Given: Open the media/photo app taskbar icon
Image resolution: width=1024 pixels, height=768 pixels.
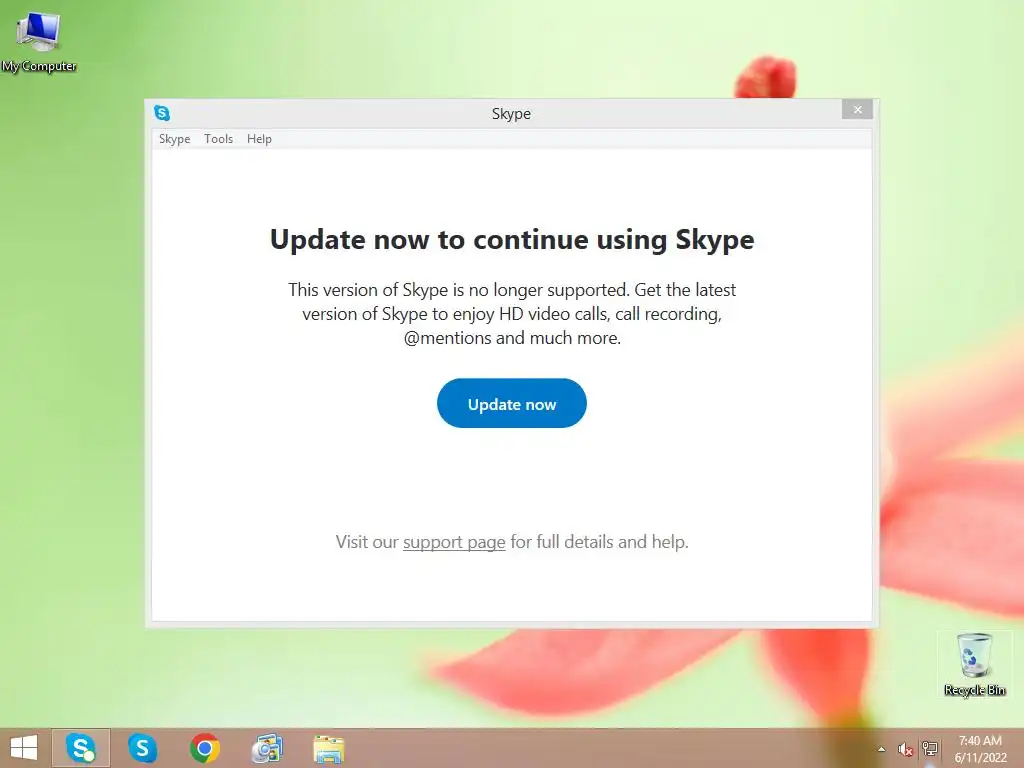Looking at the screenshot, I should click(x=267, y=748).
